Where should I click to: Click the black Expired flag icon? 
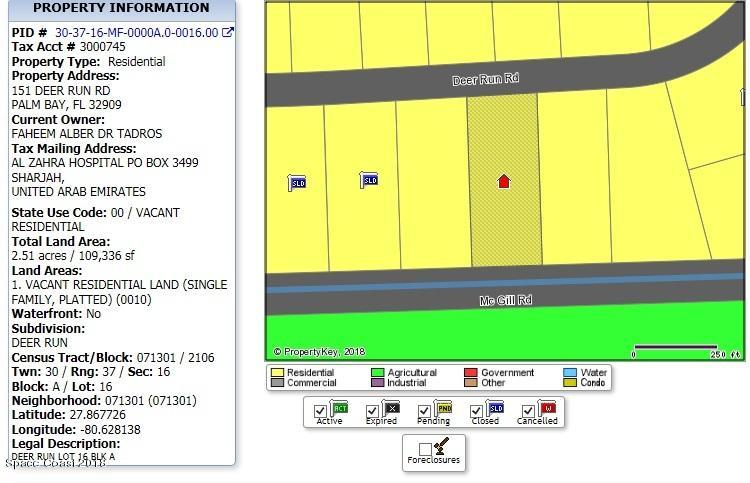391,408
